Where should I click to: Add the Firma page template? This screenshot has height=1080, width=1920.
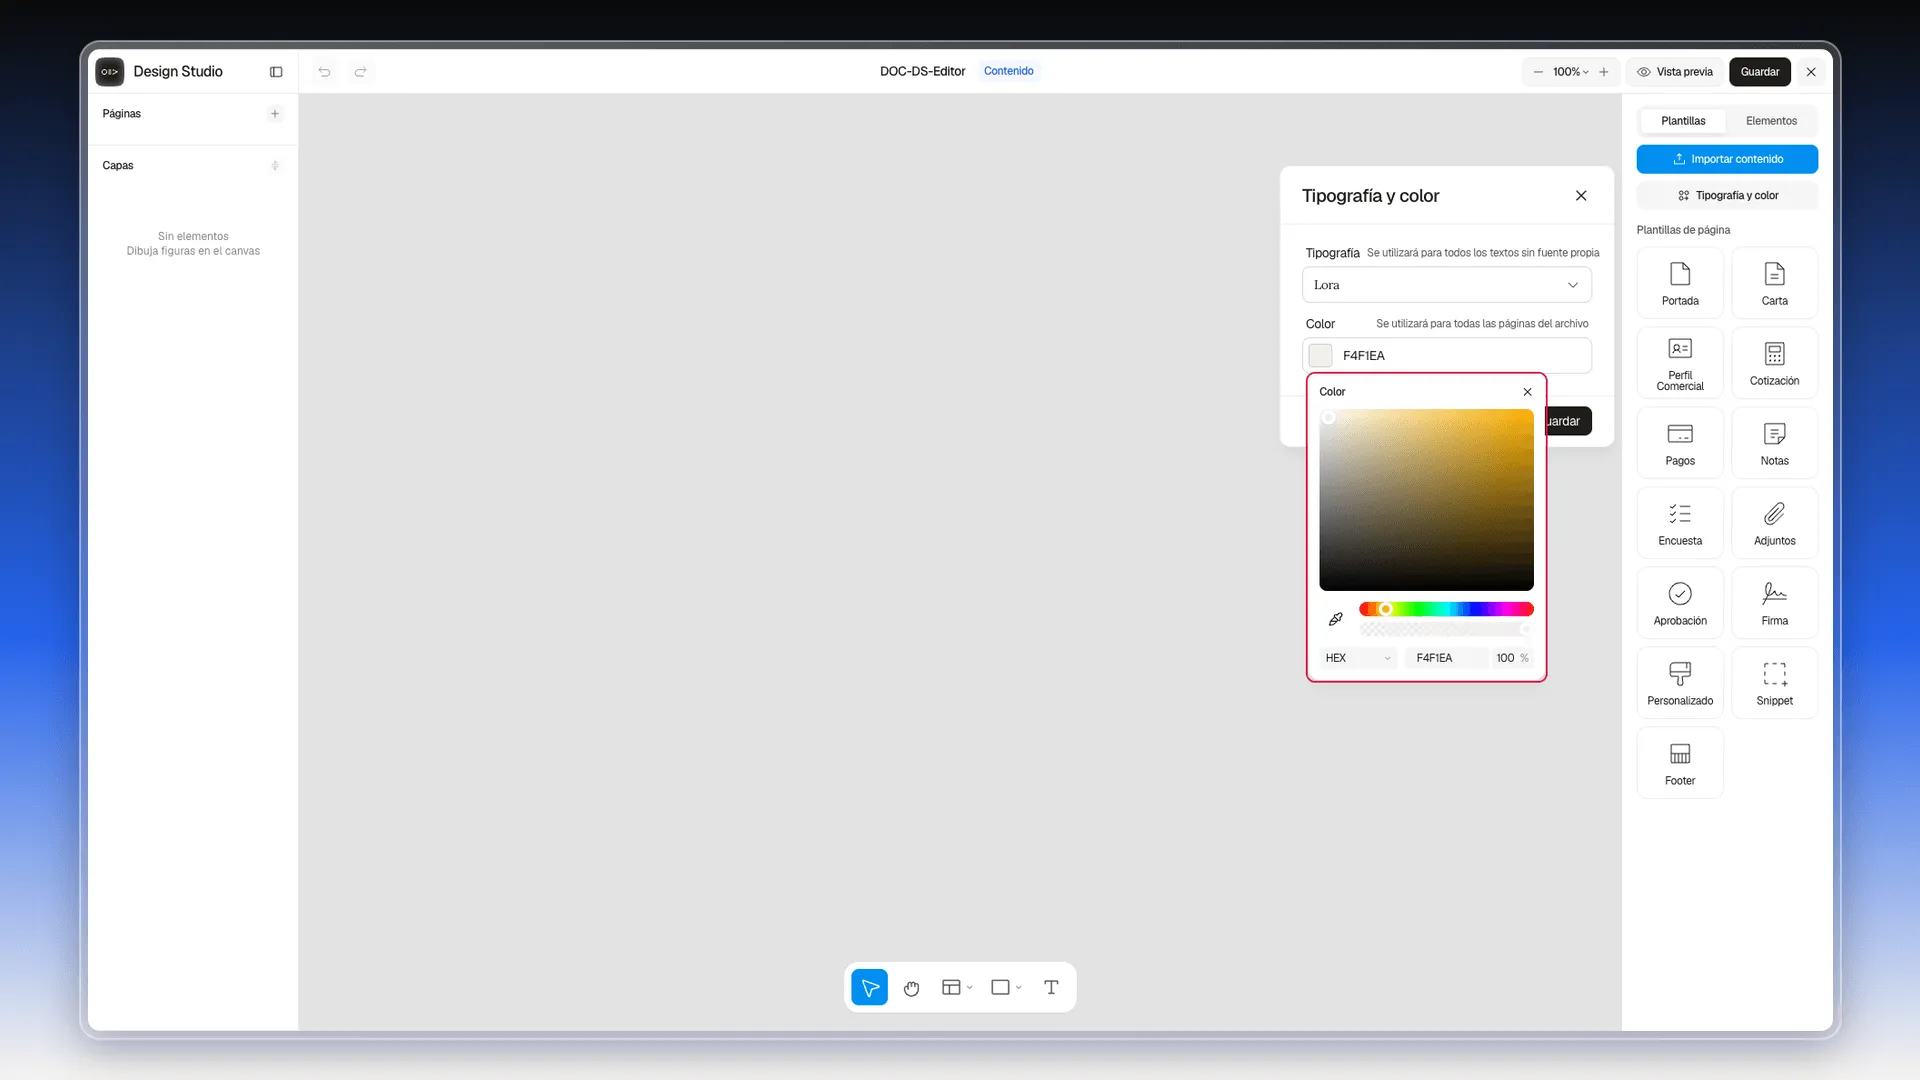click(x=1774, y=603)
